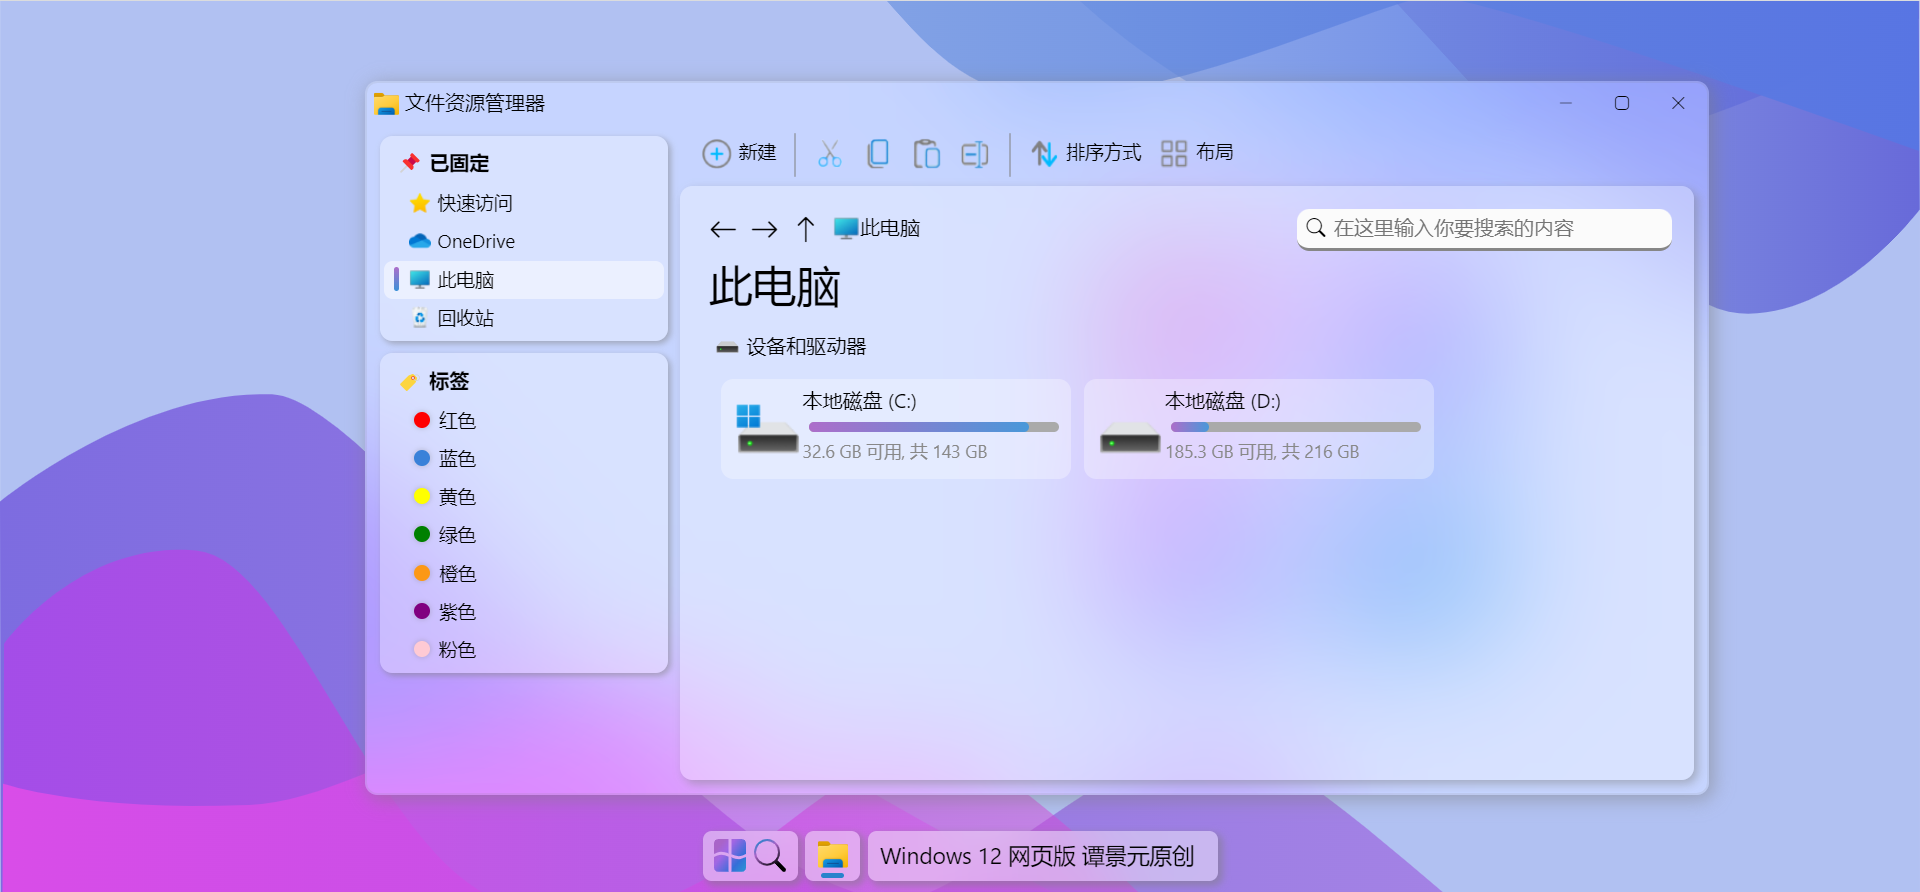Click the search magnifier in search box
Viewport: 1920px width, 892px height.
(1316, 228)
